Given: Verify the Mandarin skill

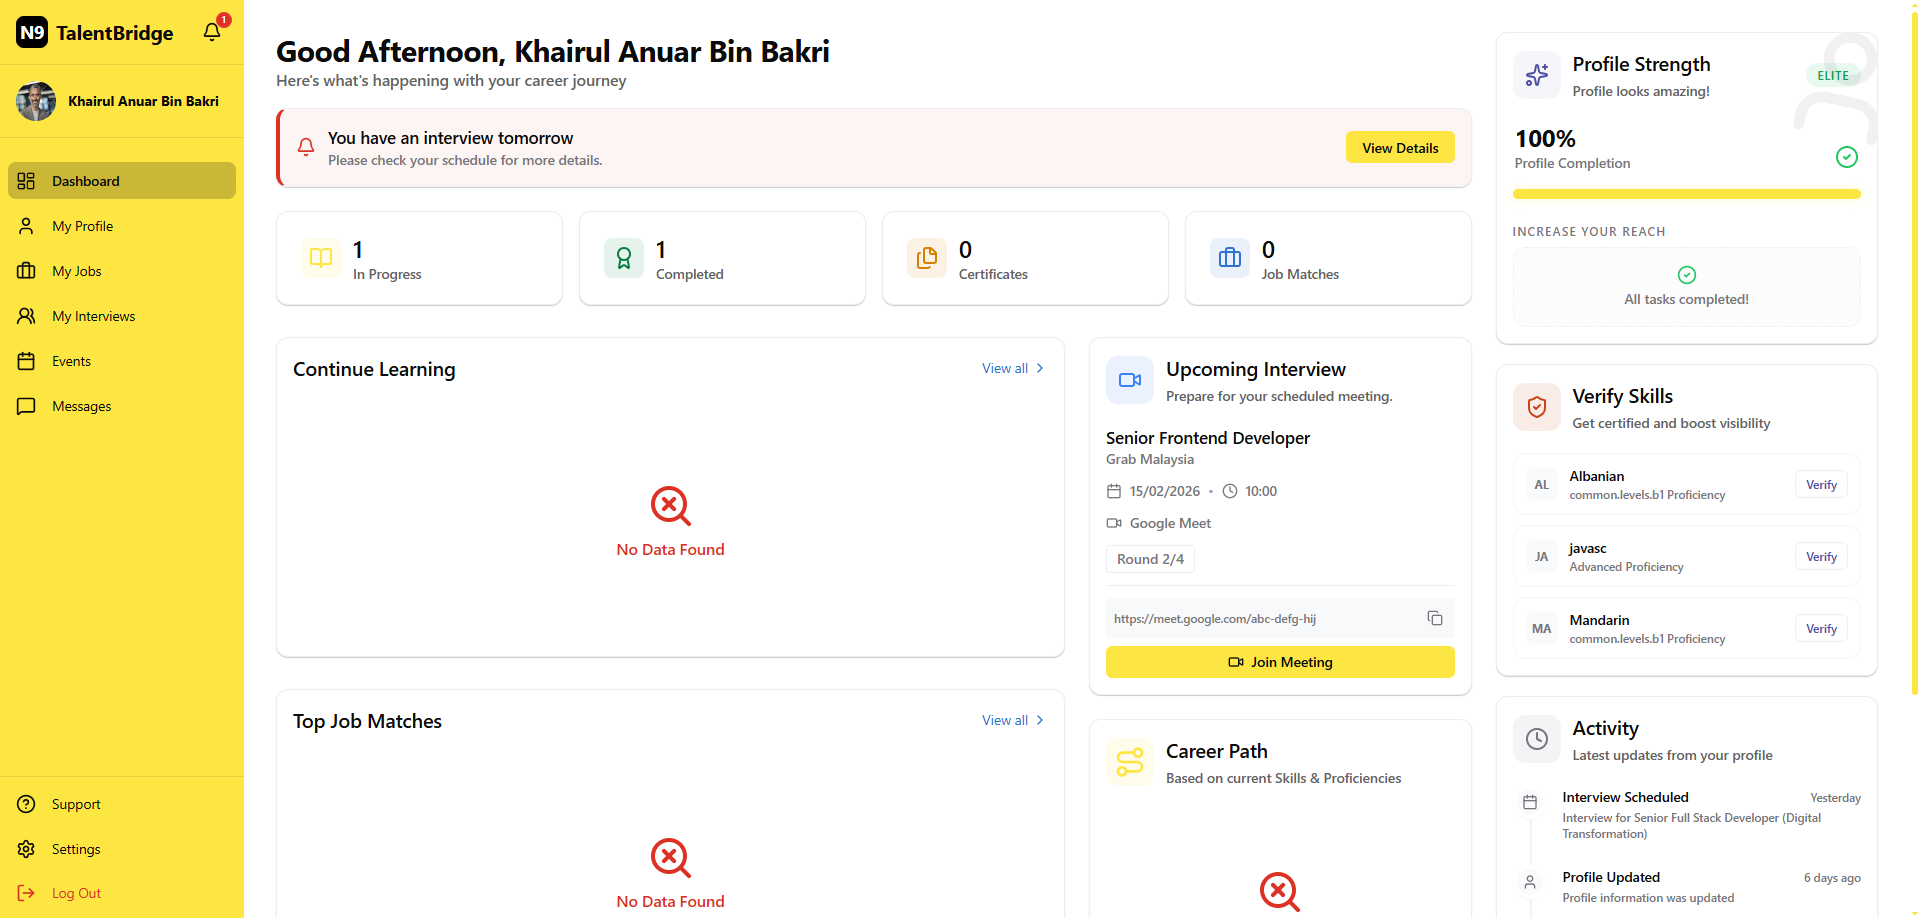Looking at the screenshot, I should (1821, 629).
